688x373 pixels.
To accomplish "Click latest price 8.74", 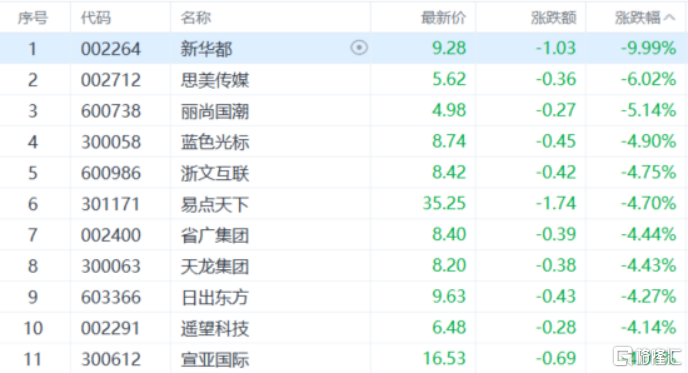I will [x=449, y=141].
